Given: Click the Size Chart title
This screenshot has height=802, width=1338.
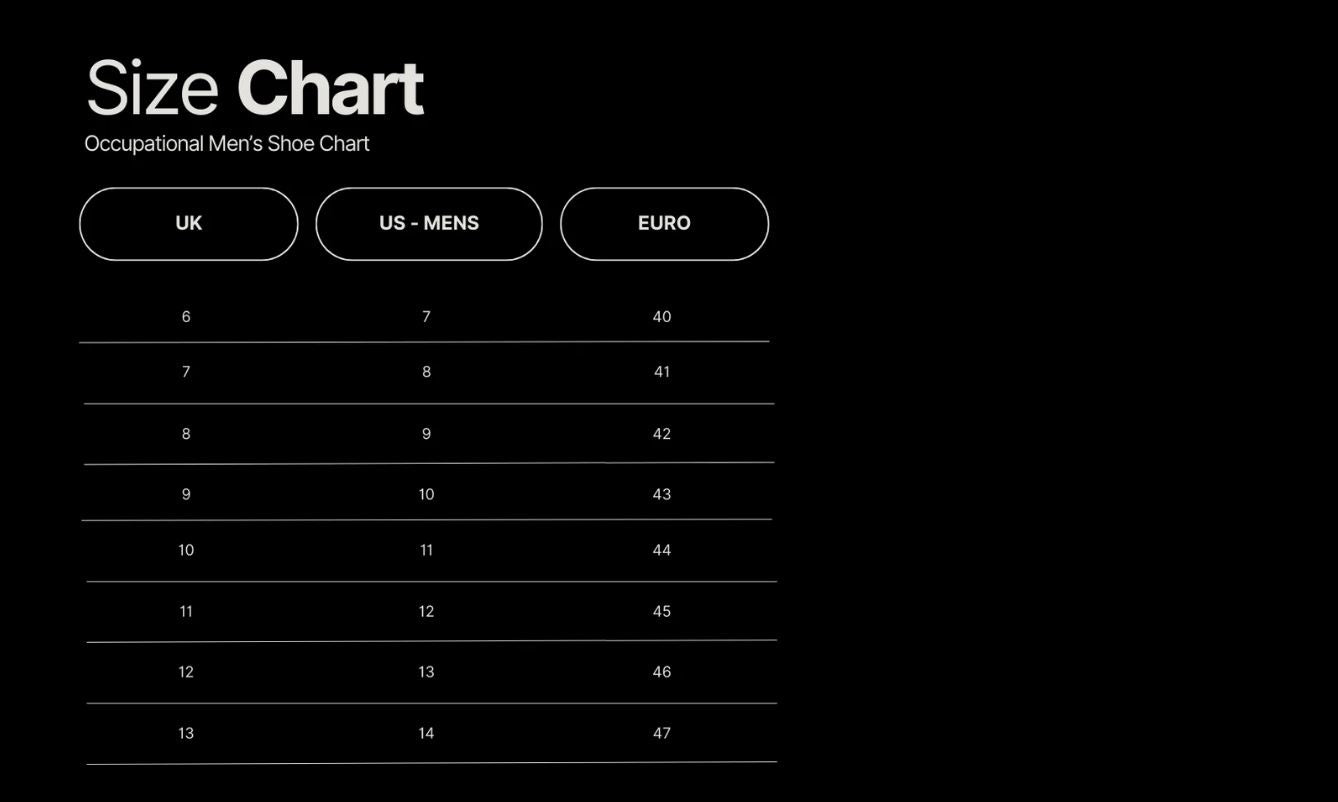Looking at the screenshot, I should click(x=255, y=89).
